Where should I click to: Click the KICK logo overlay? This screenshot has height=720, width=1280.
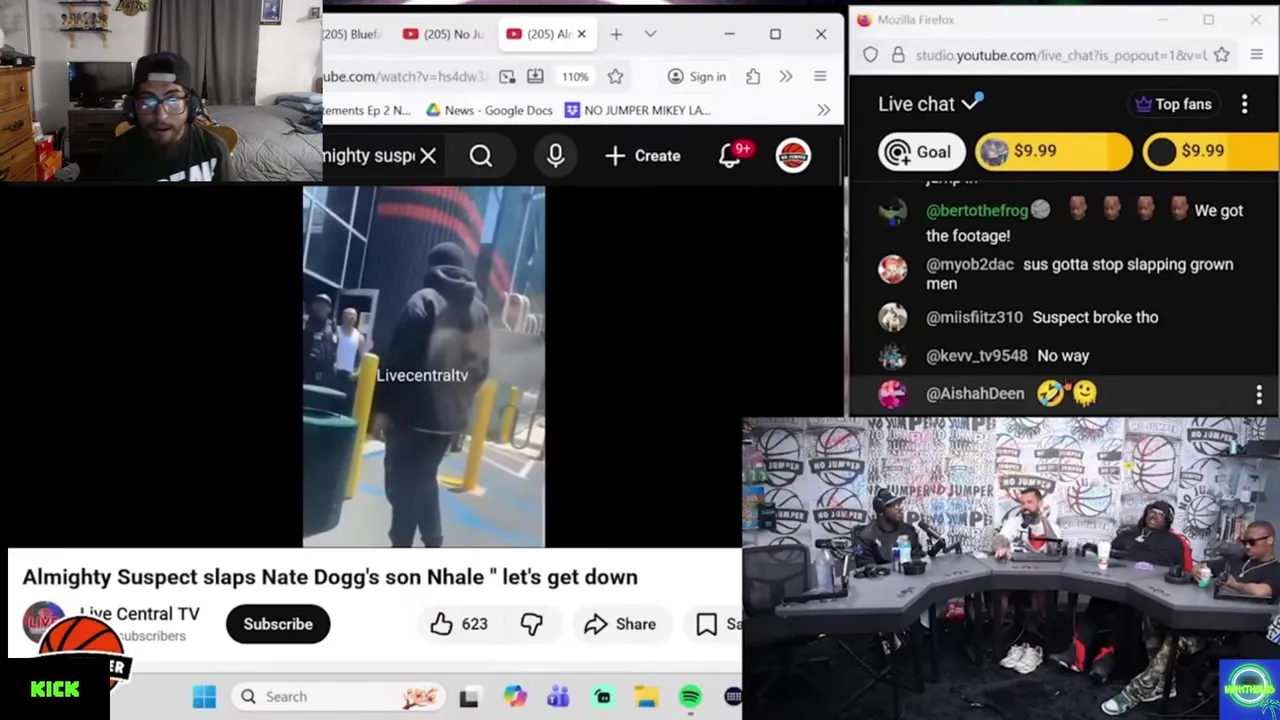click(x=55, y=690)
